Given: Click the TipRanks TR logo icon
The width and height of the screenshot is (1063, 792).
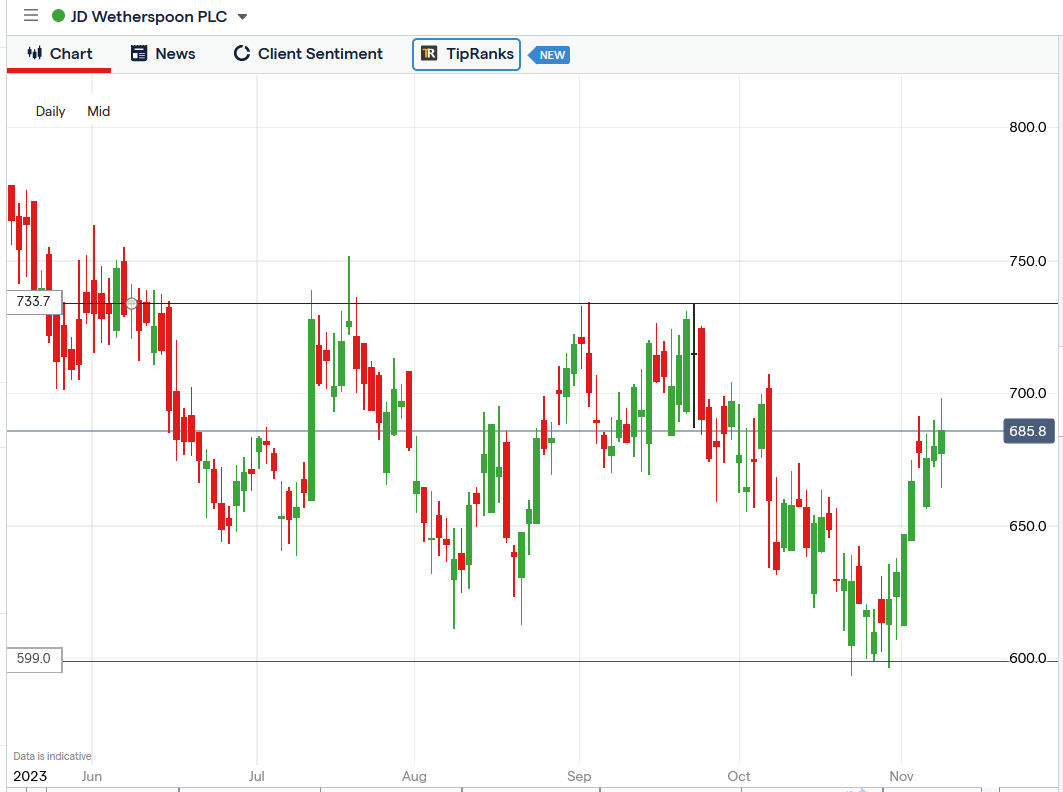Looking at the screenshot, I should tap(429, 54).
